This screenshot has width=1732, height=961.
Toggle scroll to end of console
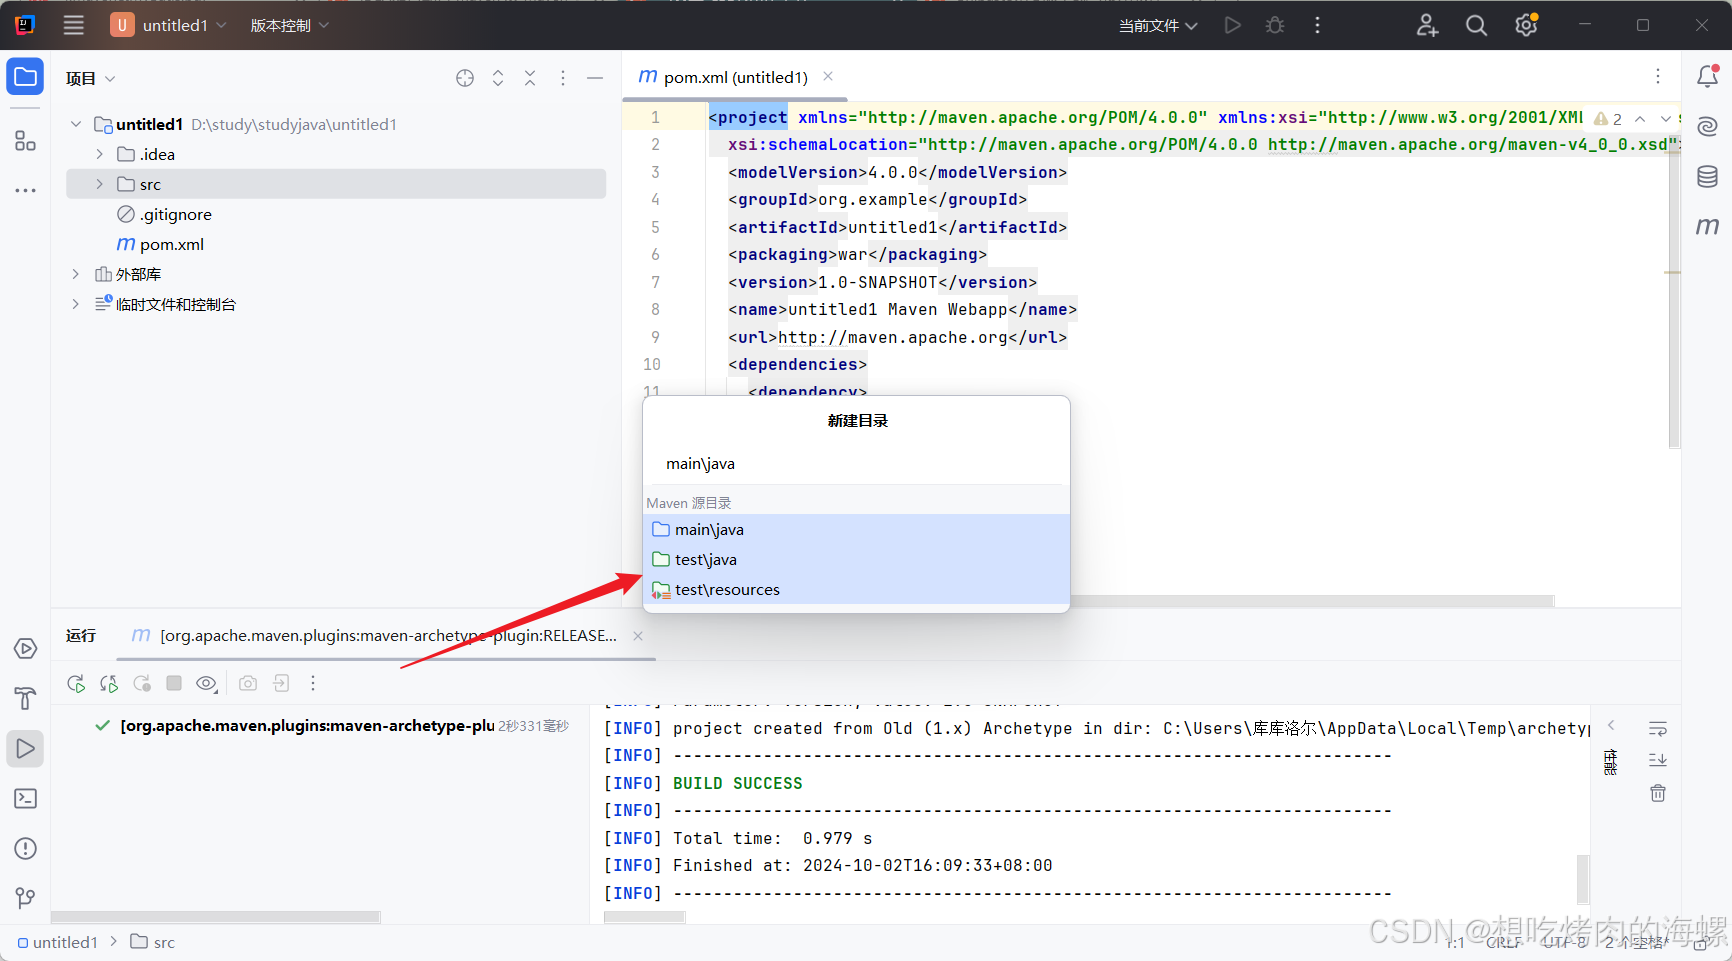pos(1658,760)
